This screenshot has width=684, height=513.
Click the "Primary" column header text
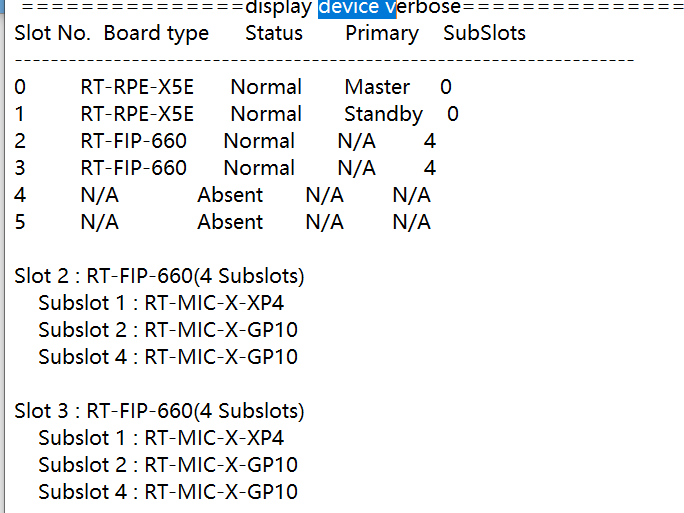click(x=382, y=33)
